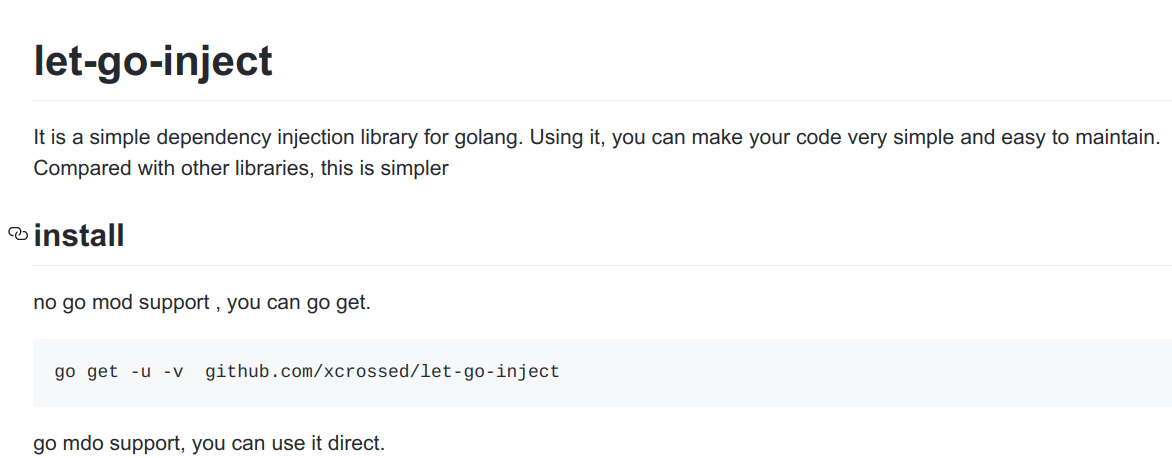Click the "-v" flag in the code block
Viewport: 1172px width, 458px height.
(173, 372)
